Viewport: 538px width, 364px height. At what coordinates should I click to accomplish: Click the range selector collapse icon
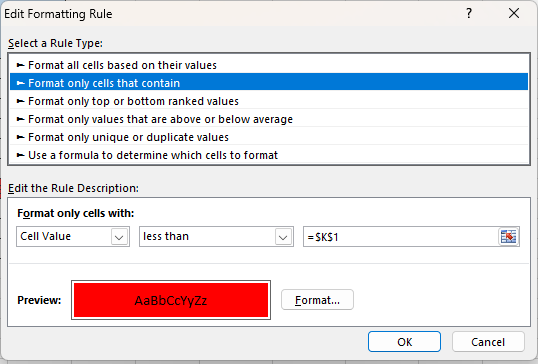[508, 237]
